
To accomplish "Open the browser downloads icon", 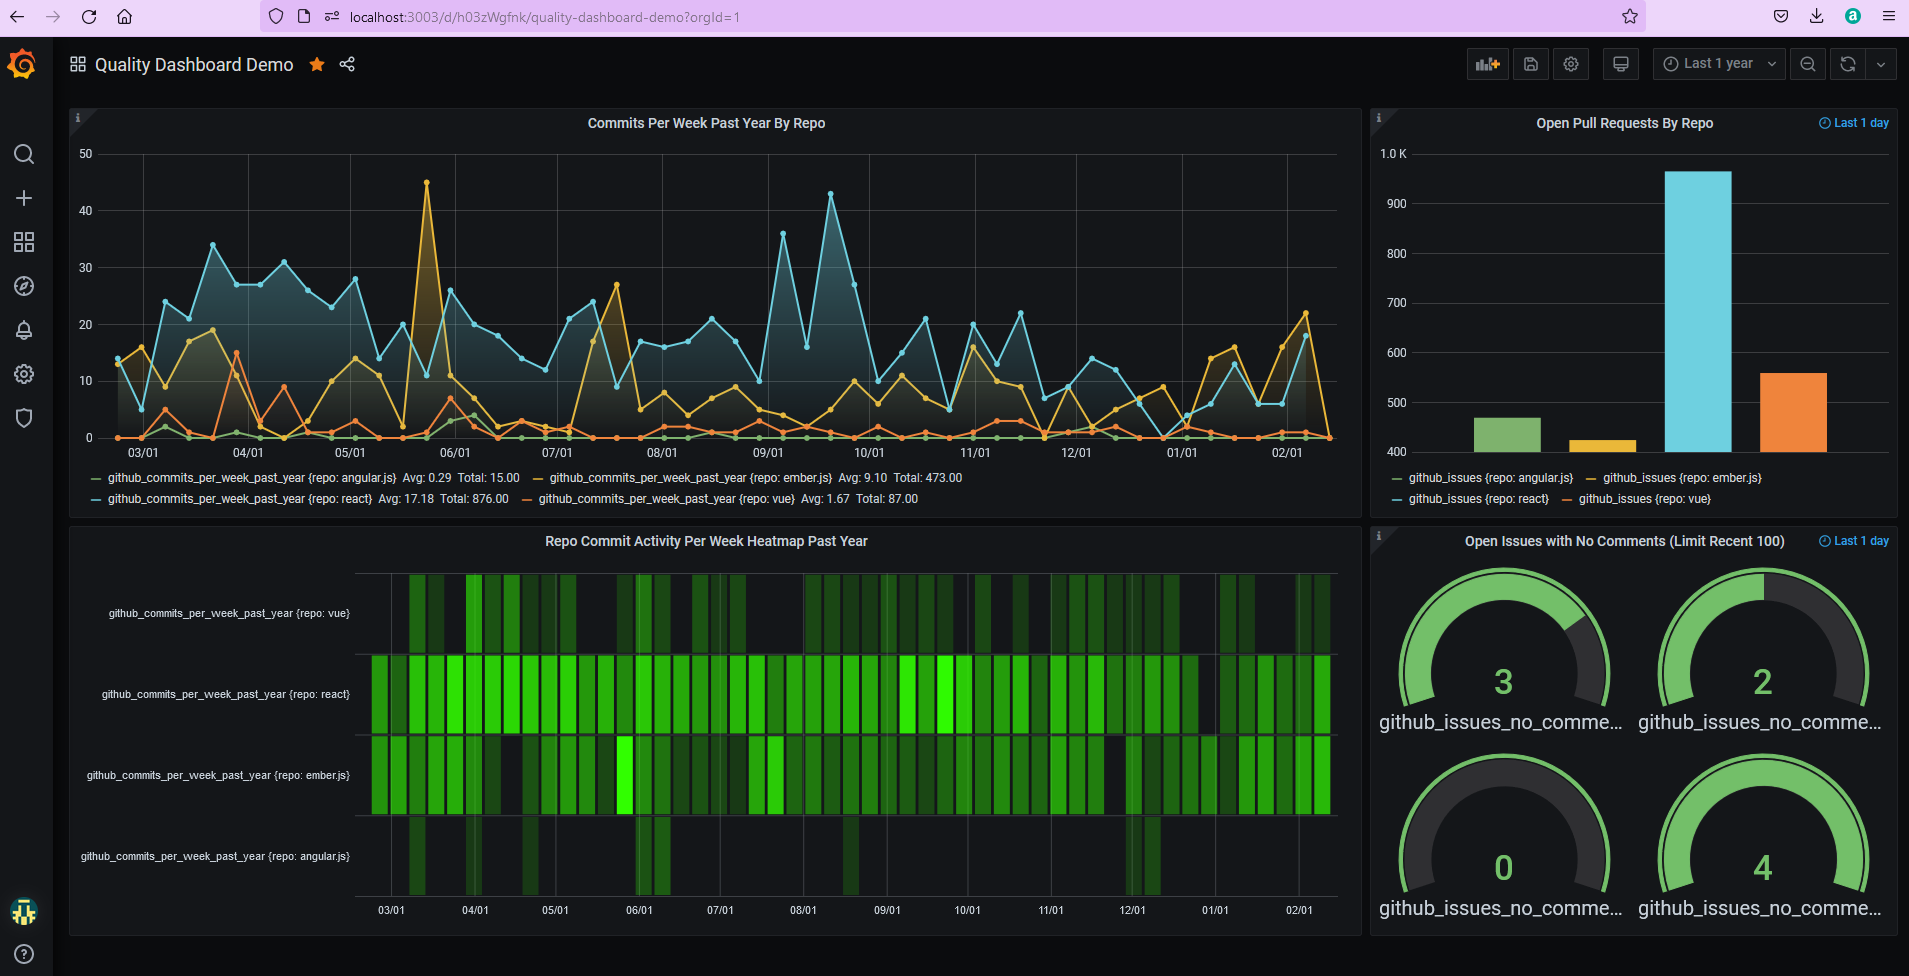I will tap(1817, 16).
